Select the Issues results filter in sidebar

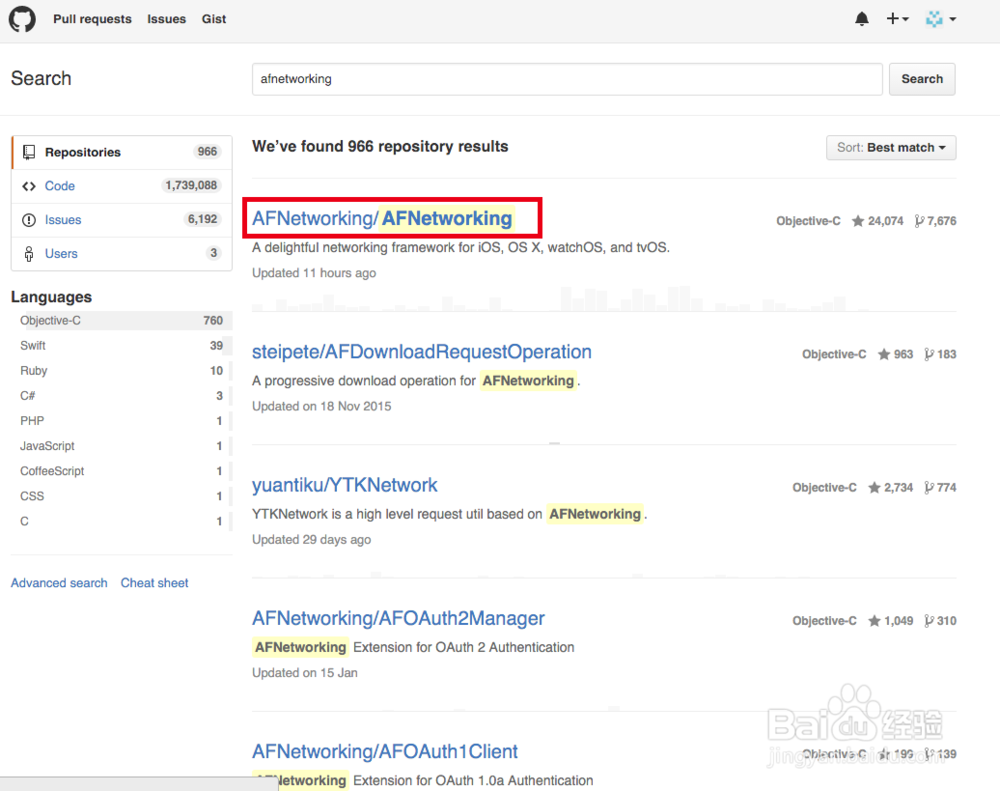(x=122, y=220)
